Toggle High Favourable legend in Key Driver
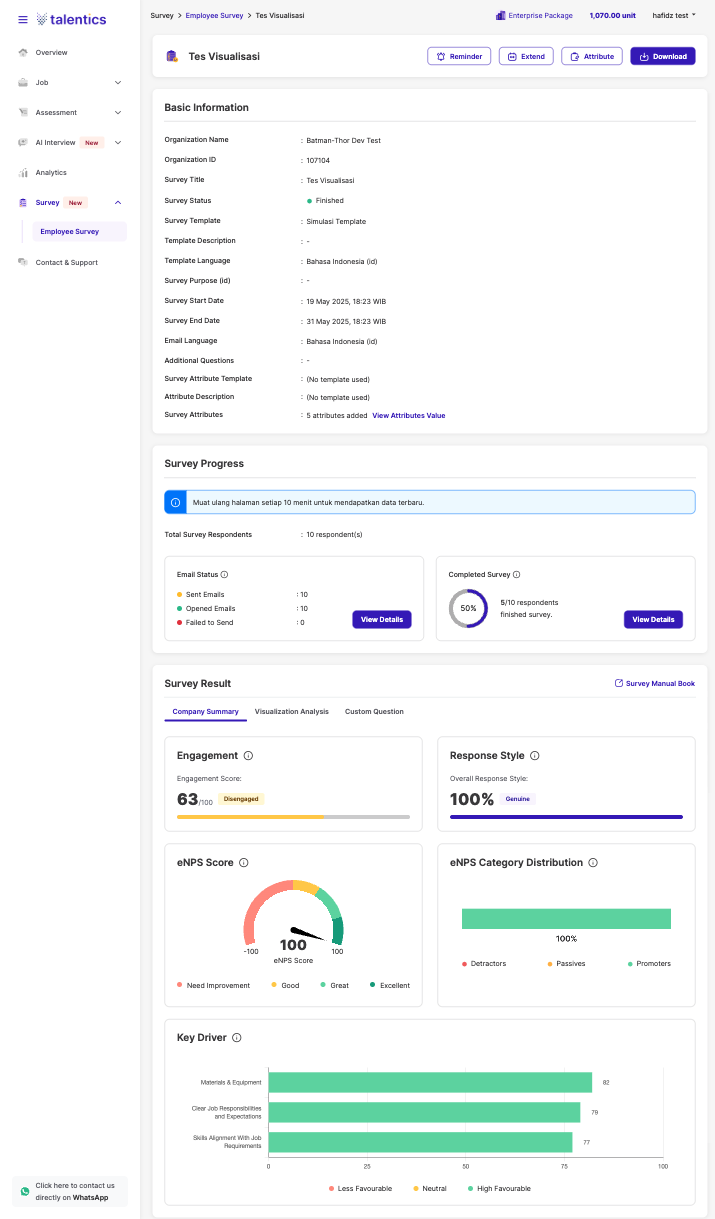715x1219 pixels. 499,1189
